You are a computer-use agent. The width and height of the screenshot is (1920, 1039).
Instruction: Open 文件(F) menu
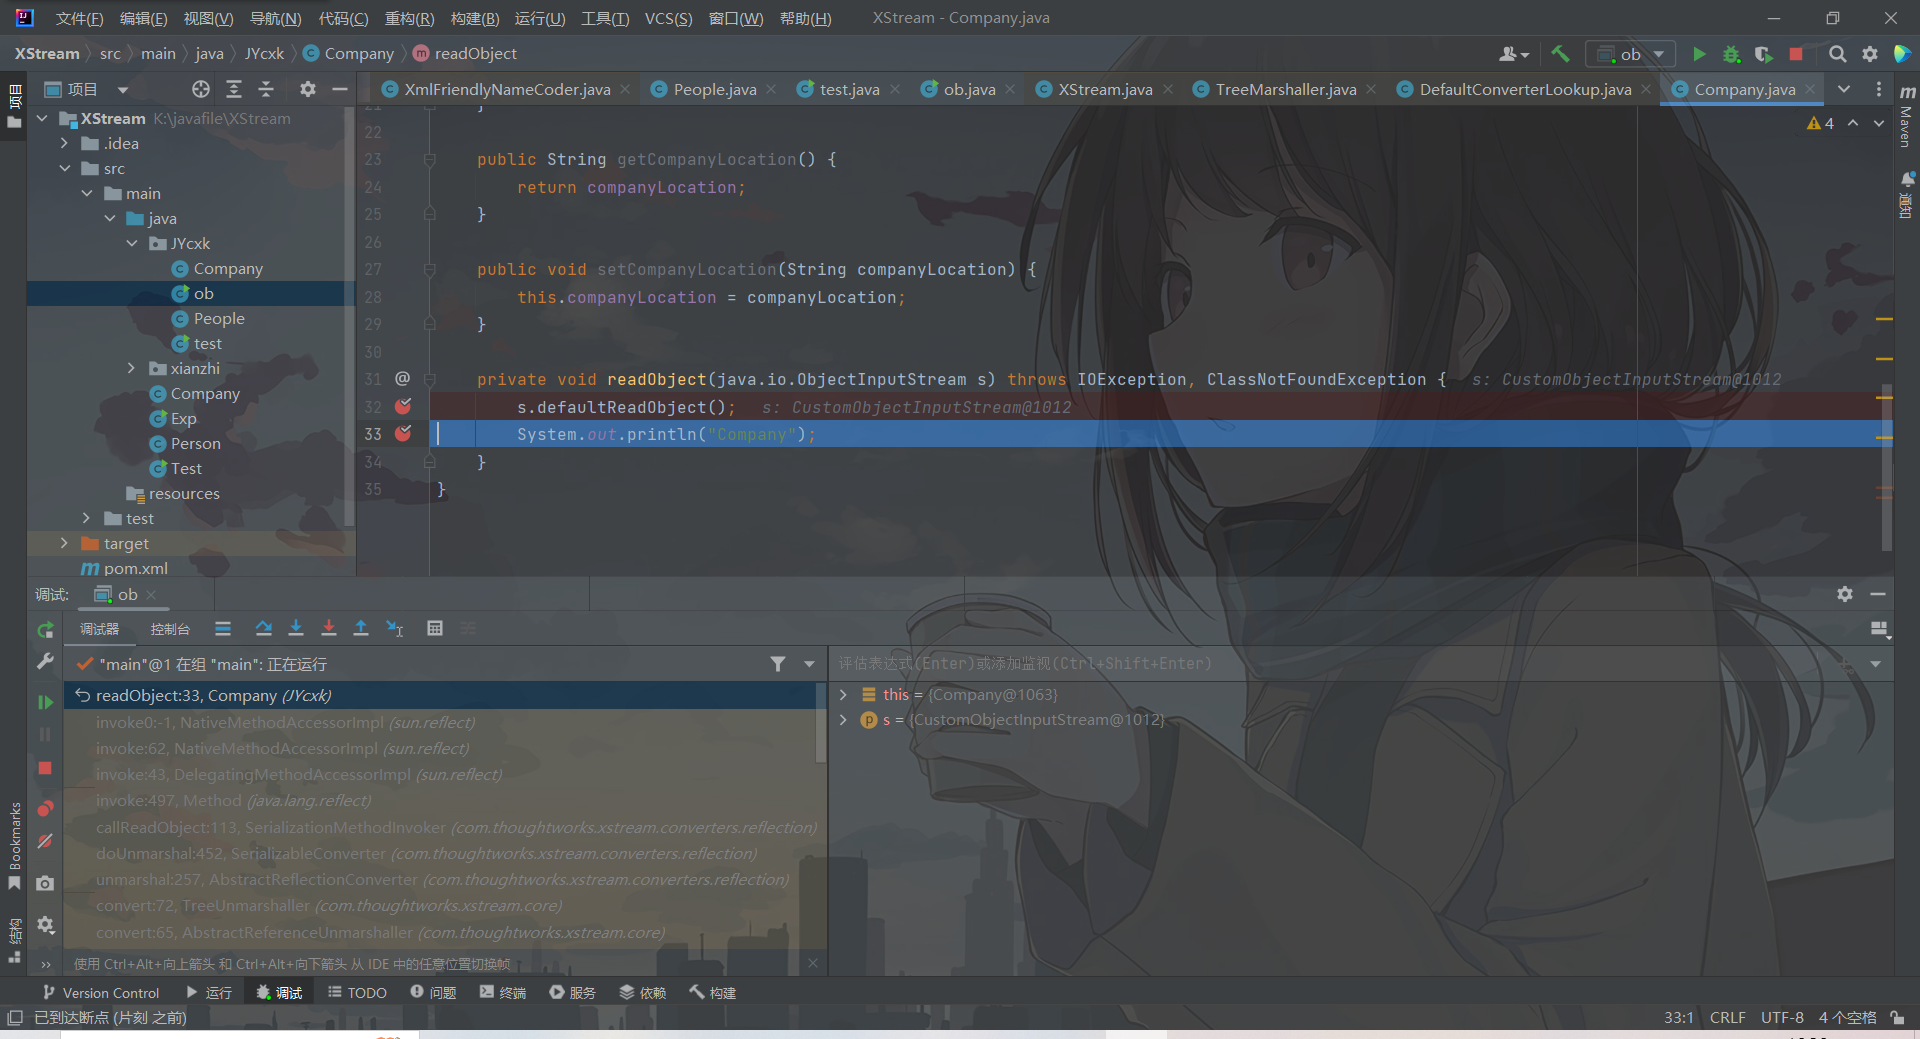(79, 18)
